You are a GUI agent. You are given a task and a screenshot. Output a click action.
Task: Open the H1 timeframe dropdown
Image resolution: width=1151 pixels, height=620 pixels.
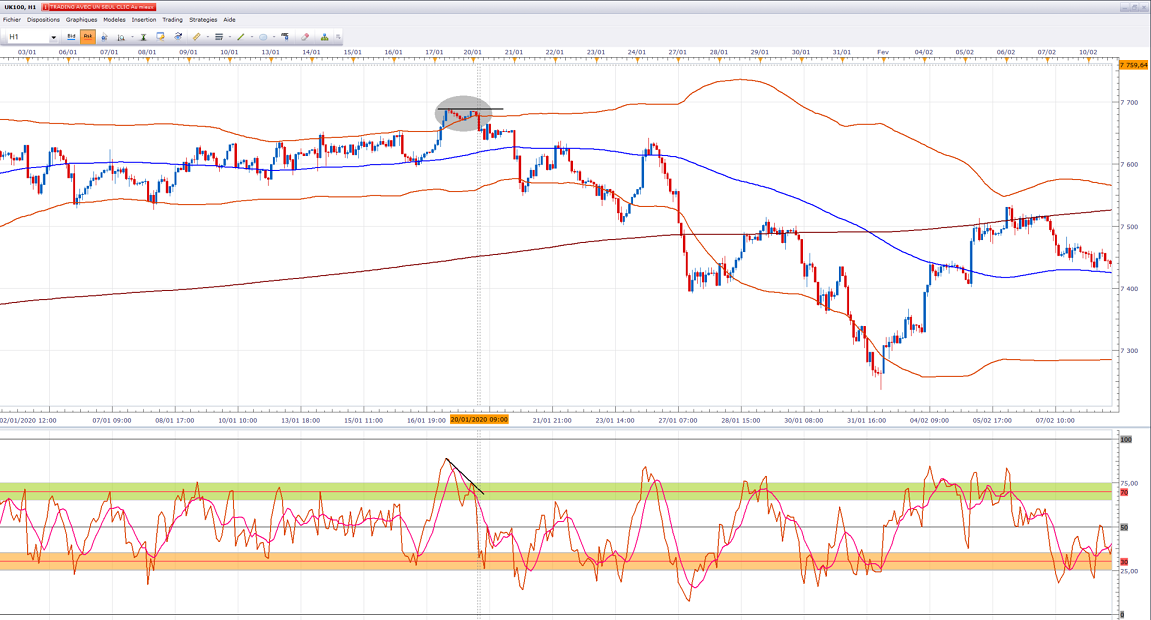point(53,37)
